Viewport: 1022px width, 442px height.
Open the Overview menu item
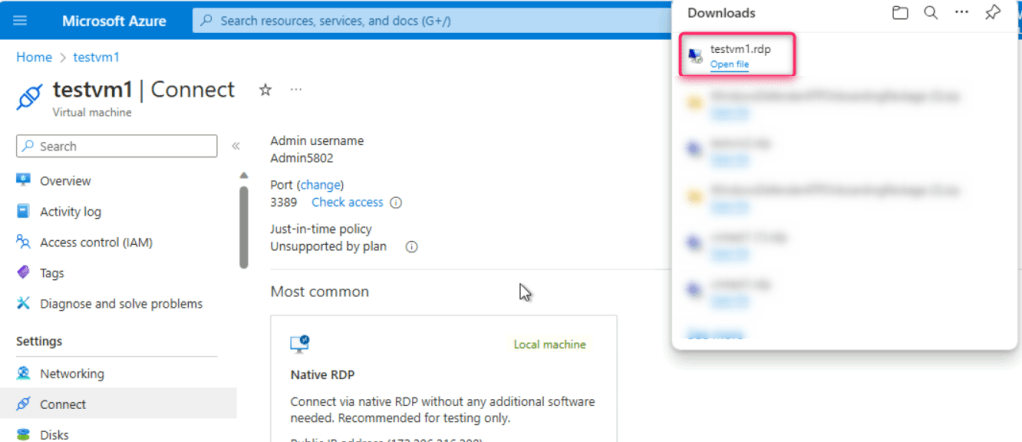(x=65, y=181)
